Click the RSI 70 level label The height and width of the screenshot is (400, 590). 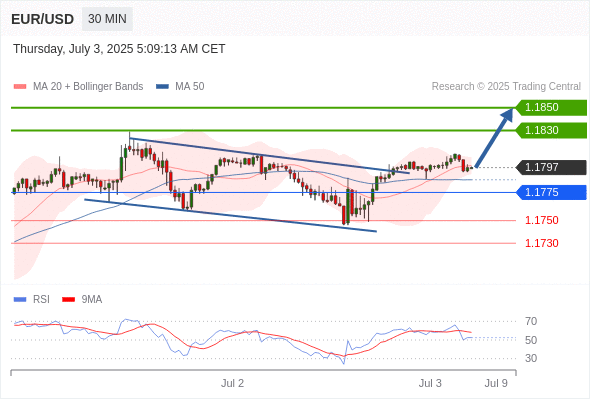tap(531, 321)
